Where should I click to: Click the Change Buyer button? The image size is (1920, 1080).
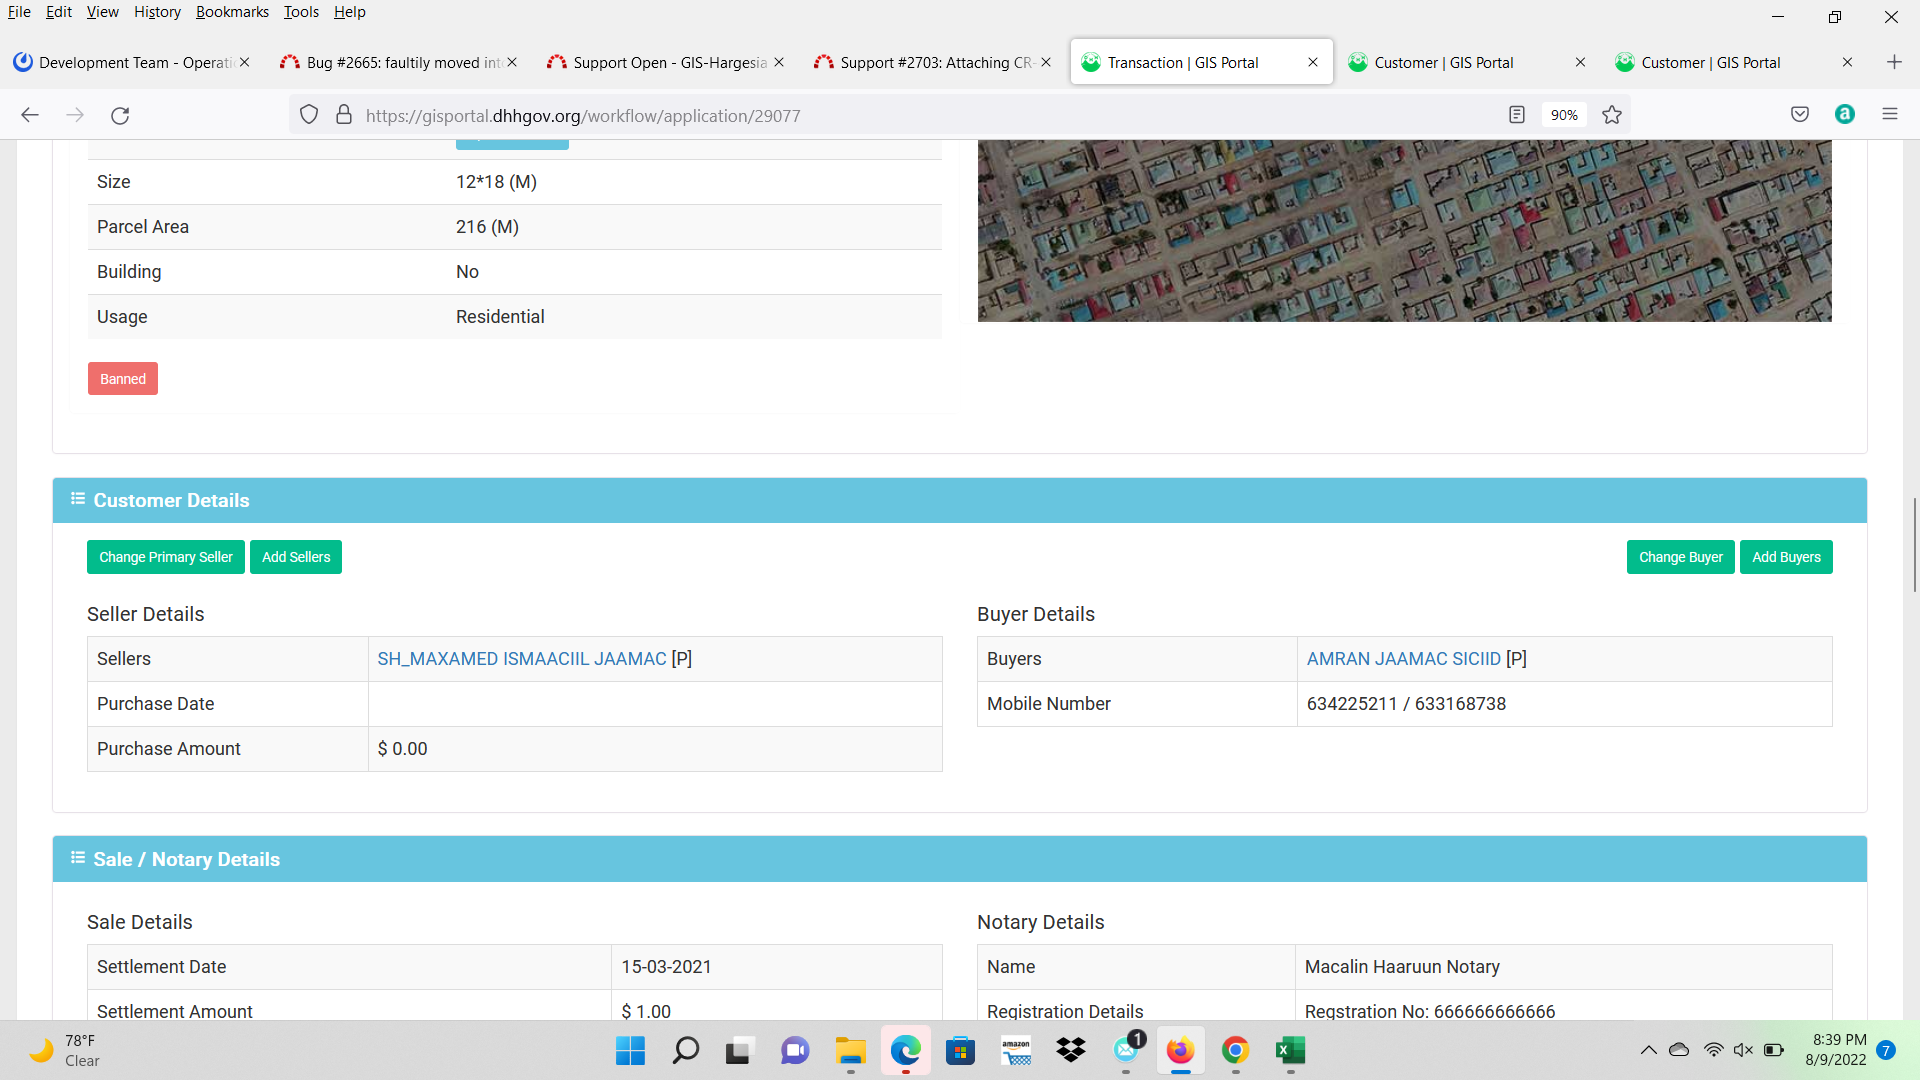(1680, 557)
